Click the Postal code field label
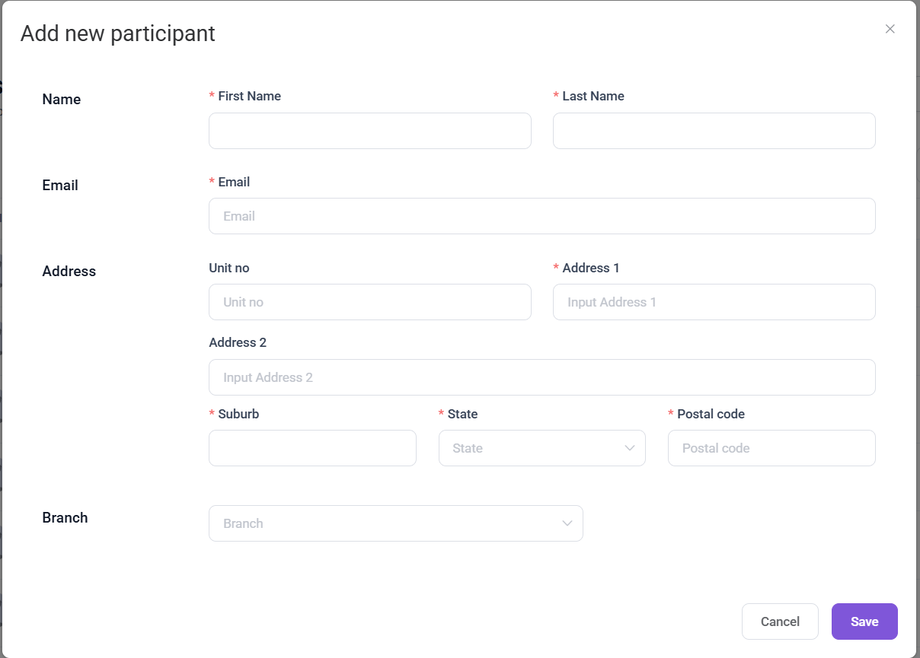The height and width of the screenshot is (658, 920). pyautogui.click(x=710, y=414)
